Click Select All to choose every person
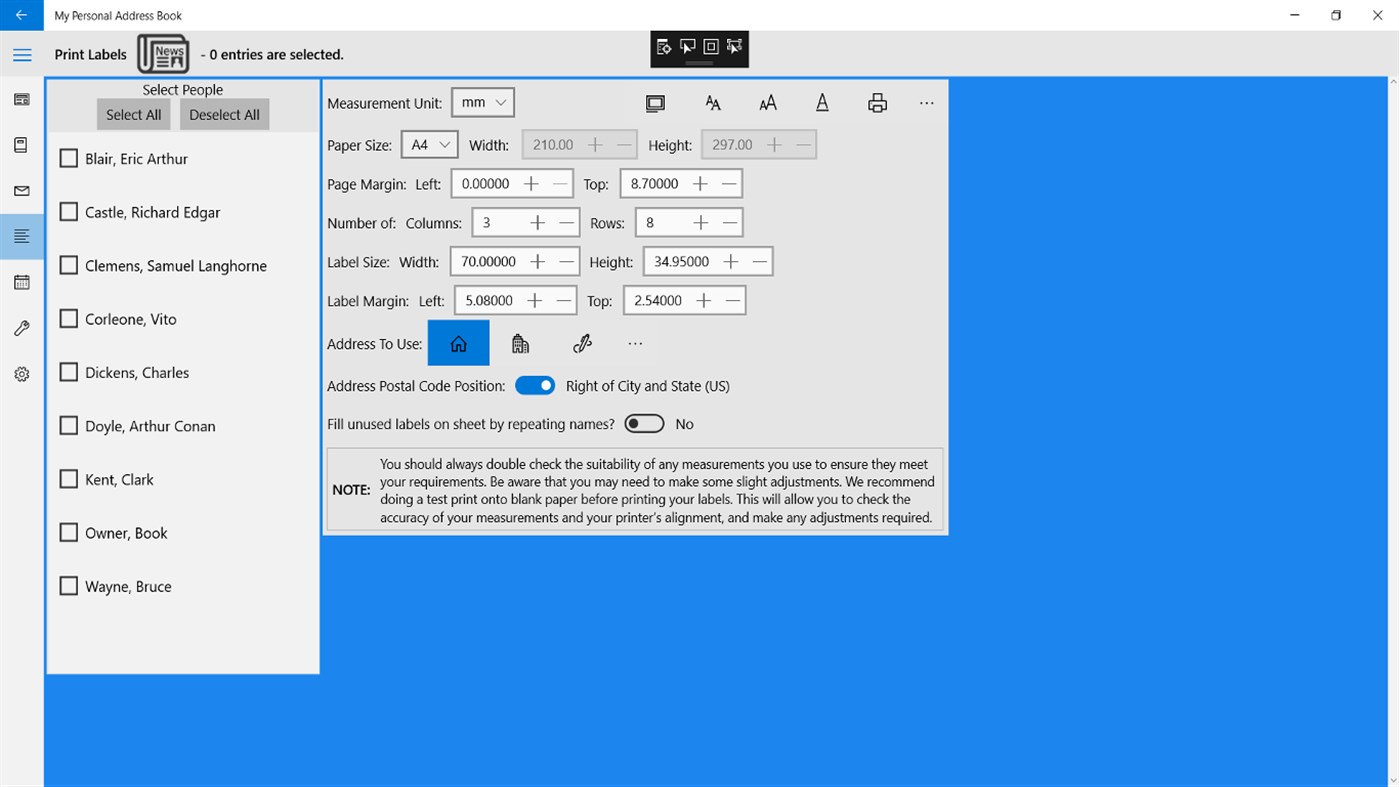The width and height of the screenshot is (1399, 787). tap(133, 114)
